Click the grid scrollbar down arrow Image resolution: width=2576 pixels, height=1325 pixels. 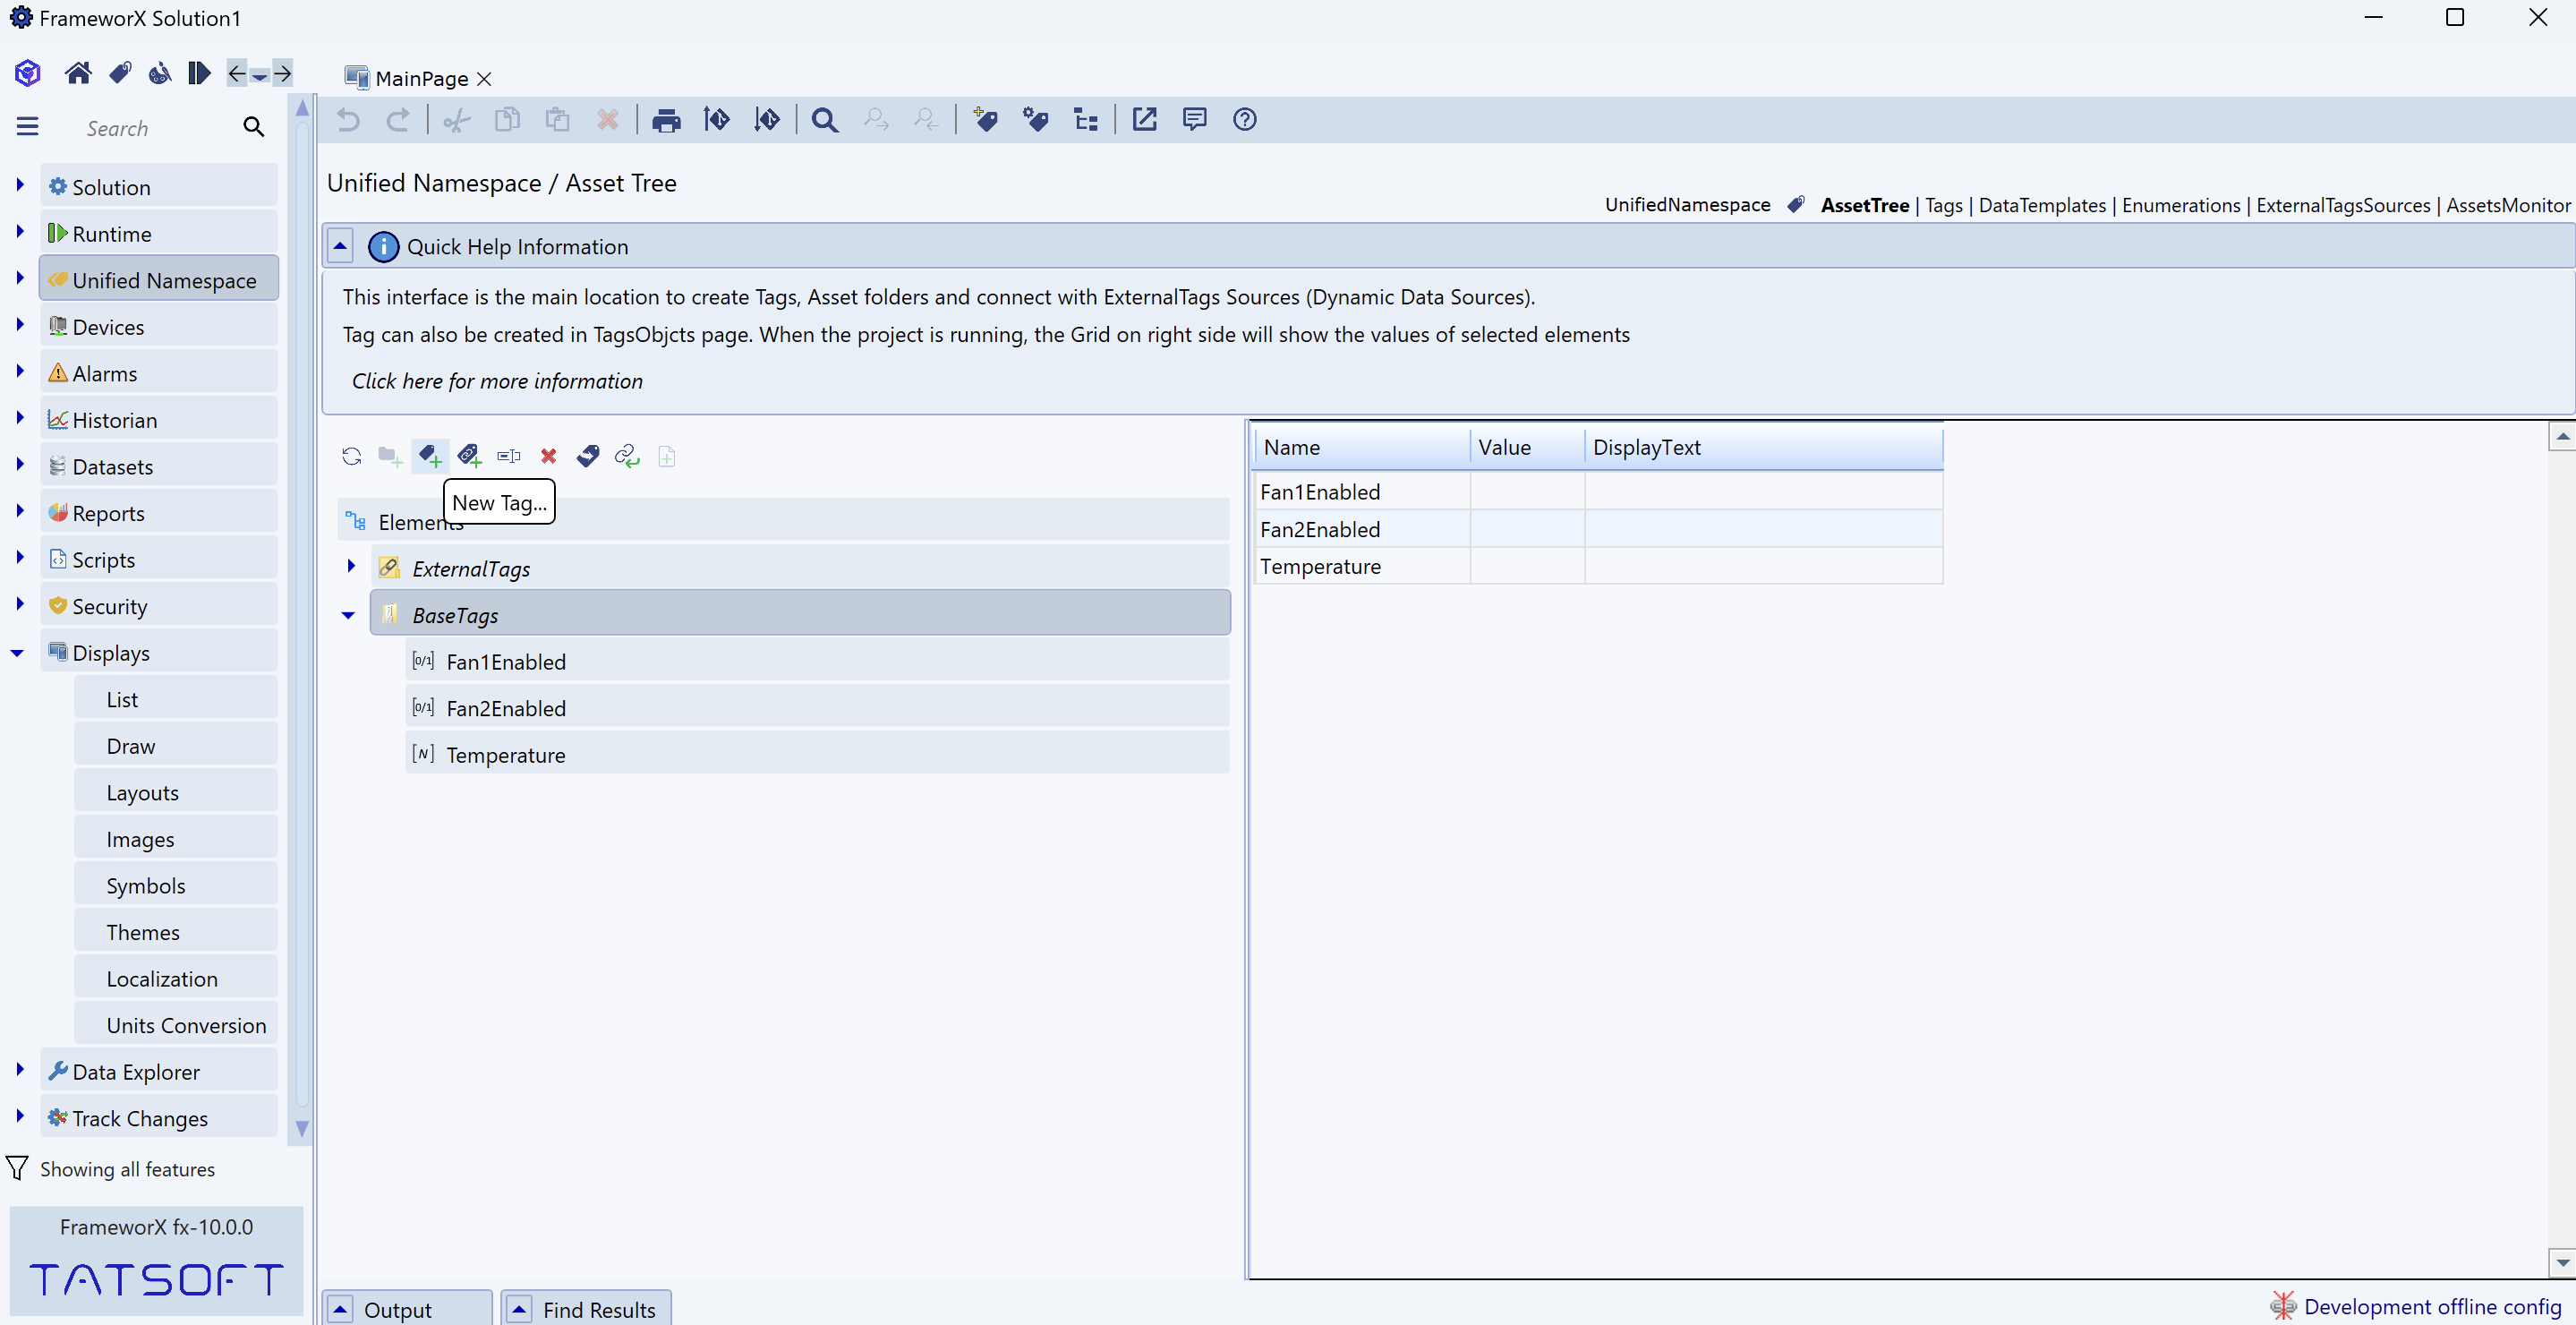click(x=2561, y=1263)
